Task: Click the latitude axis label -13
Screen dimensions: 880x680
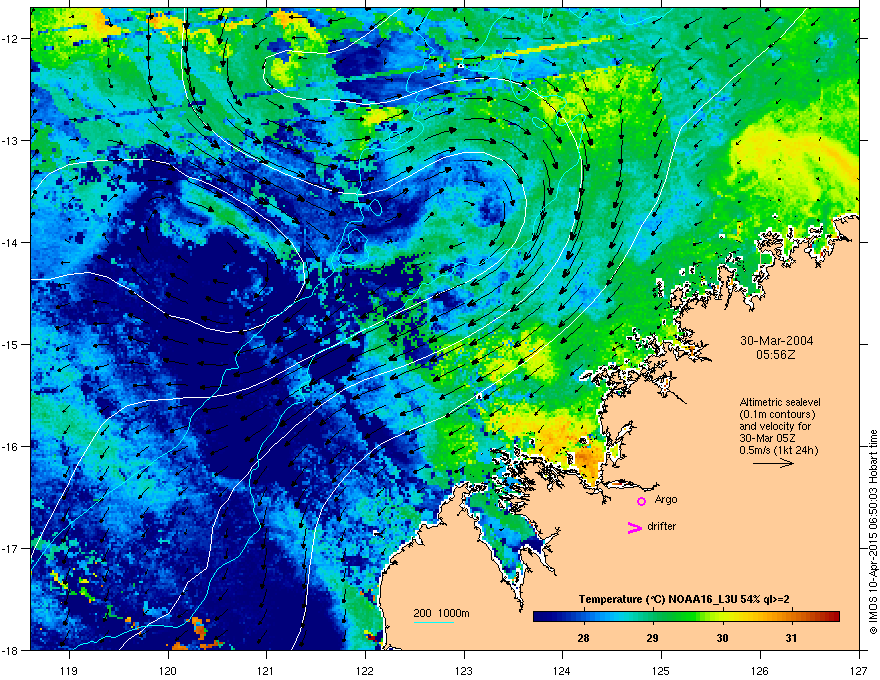Action: pos(11,141)
